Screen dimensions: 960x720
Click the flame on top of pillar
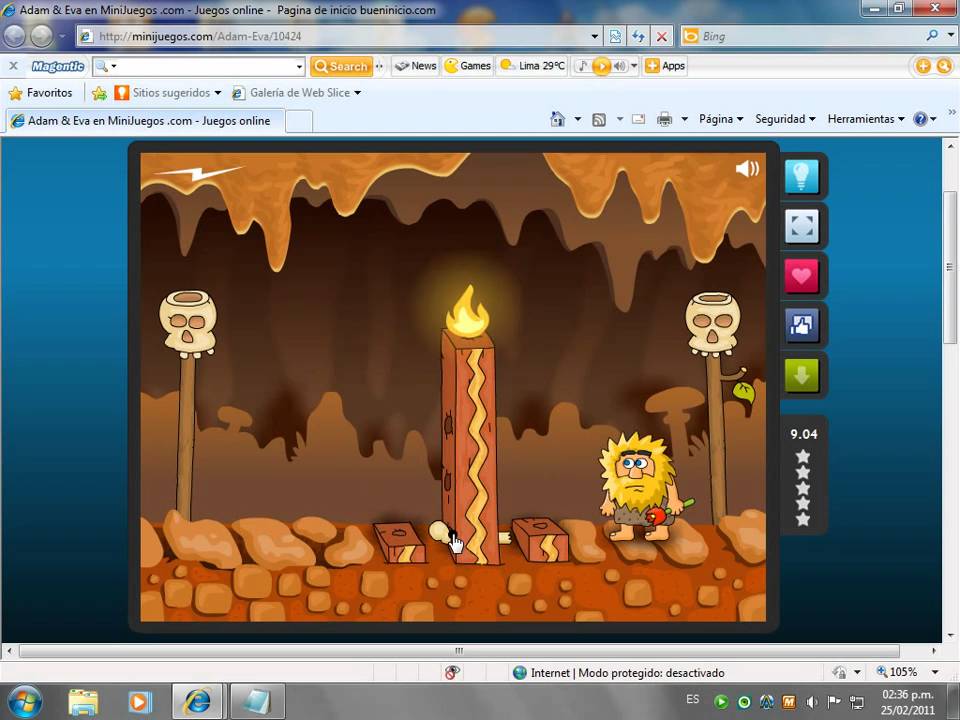(468, 311)
